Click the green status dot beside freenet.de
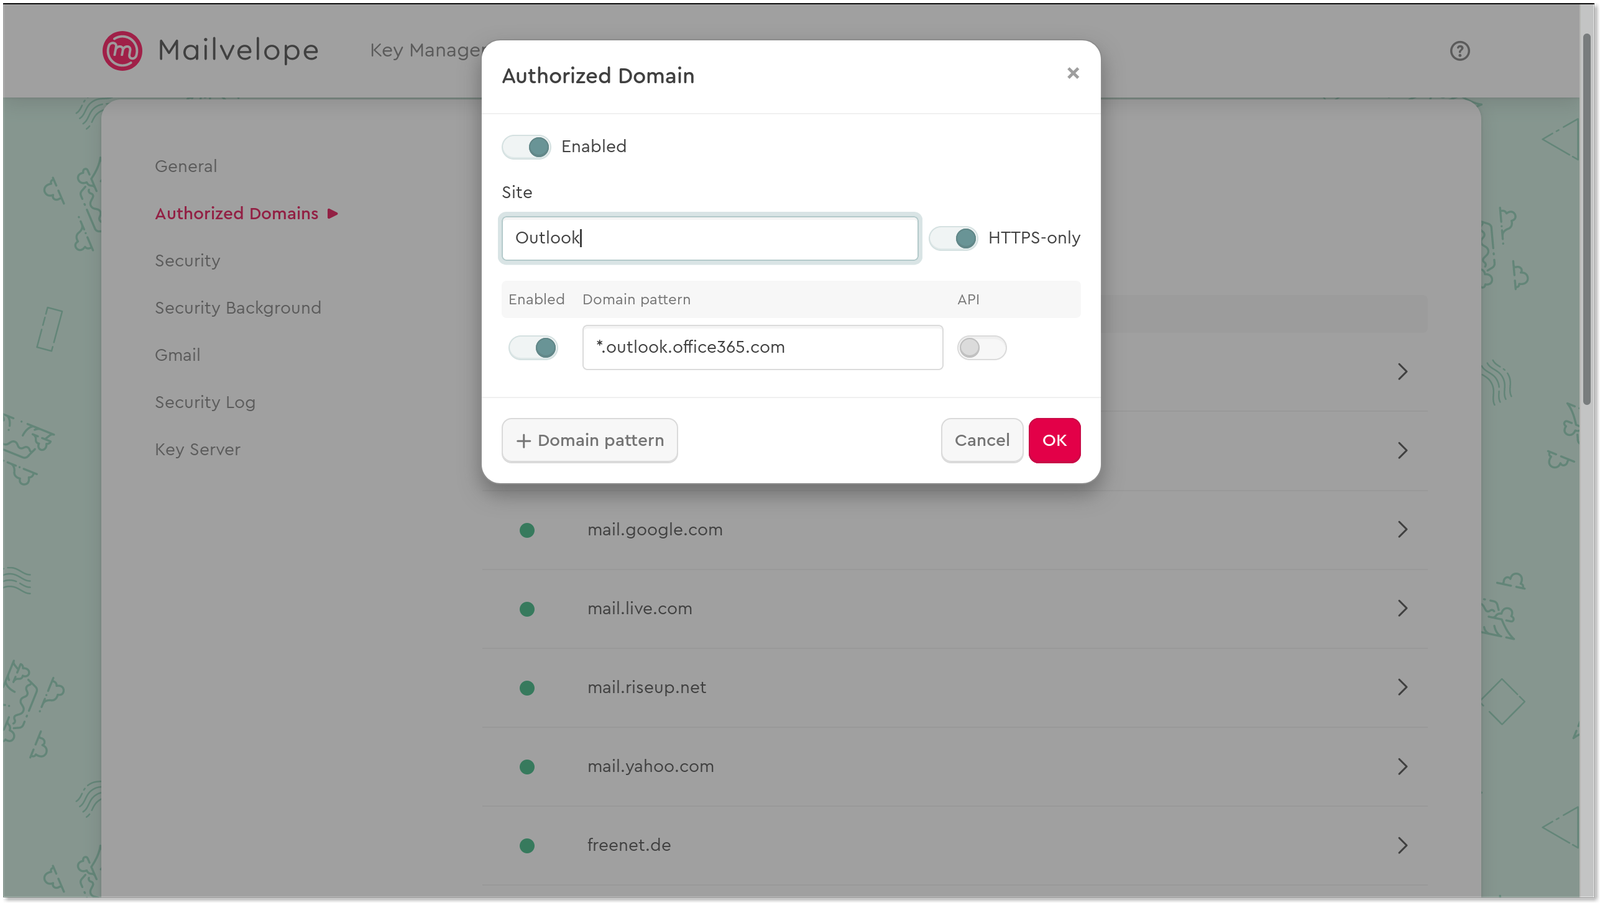 tap(527, 845)
